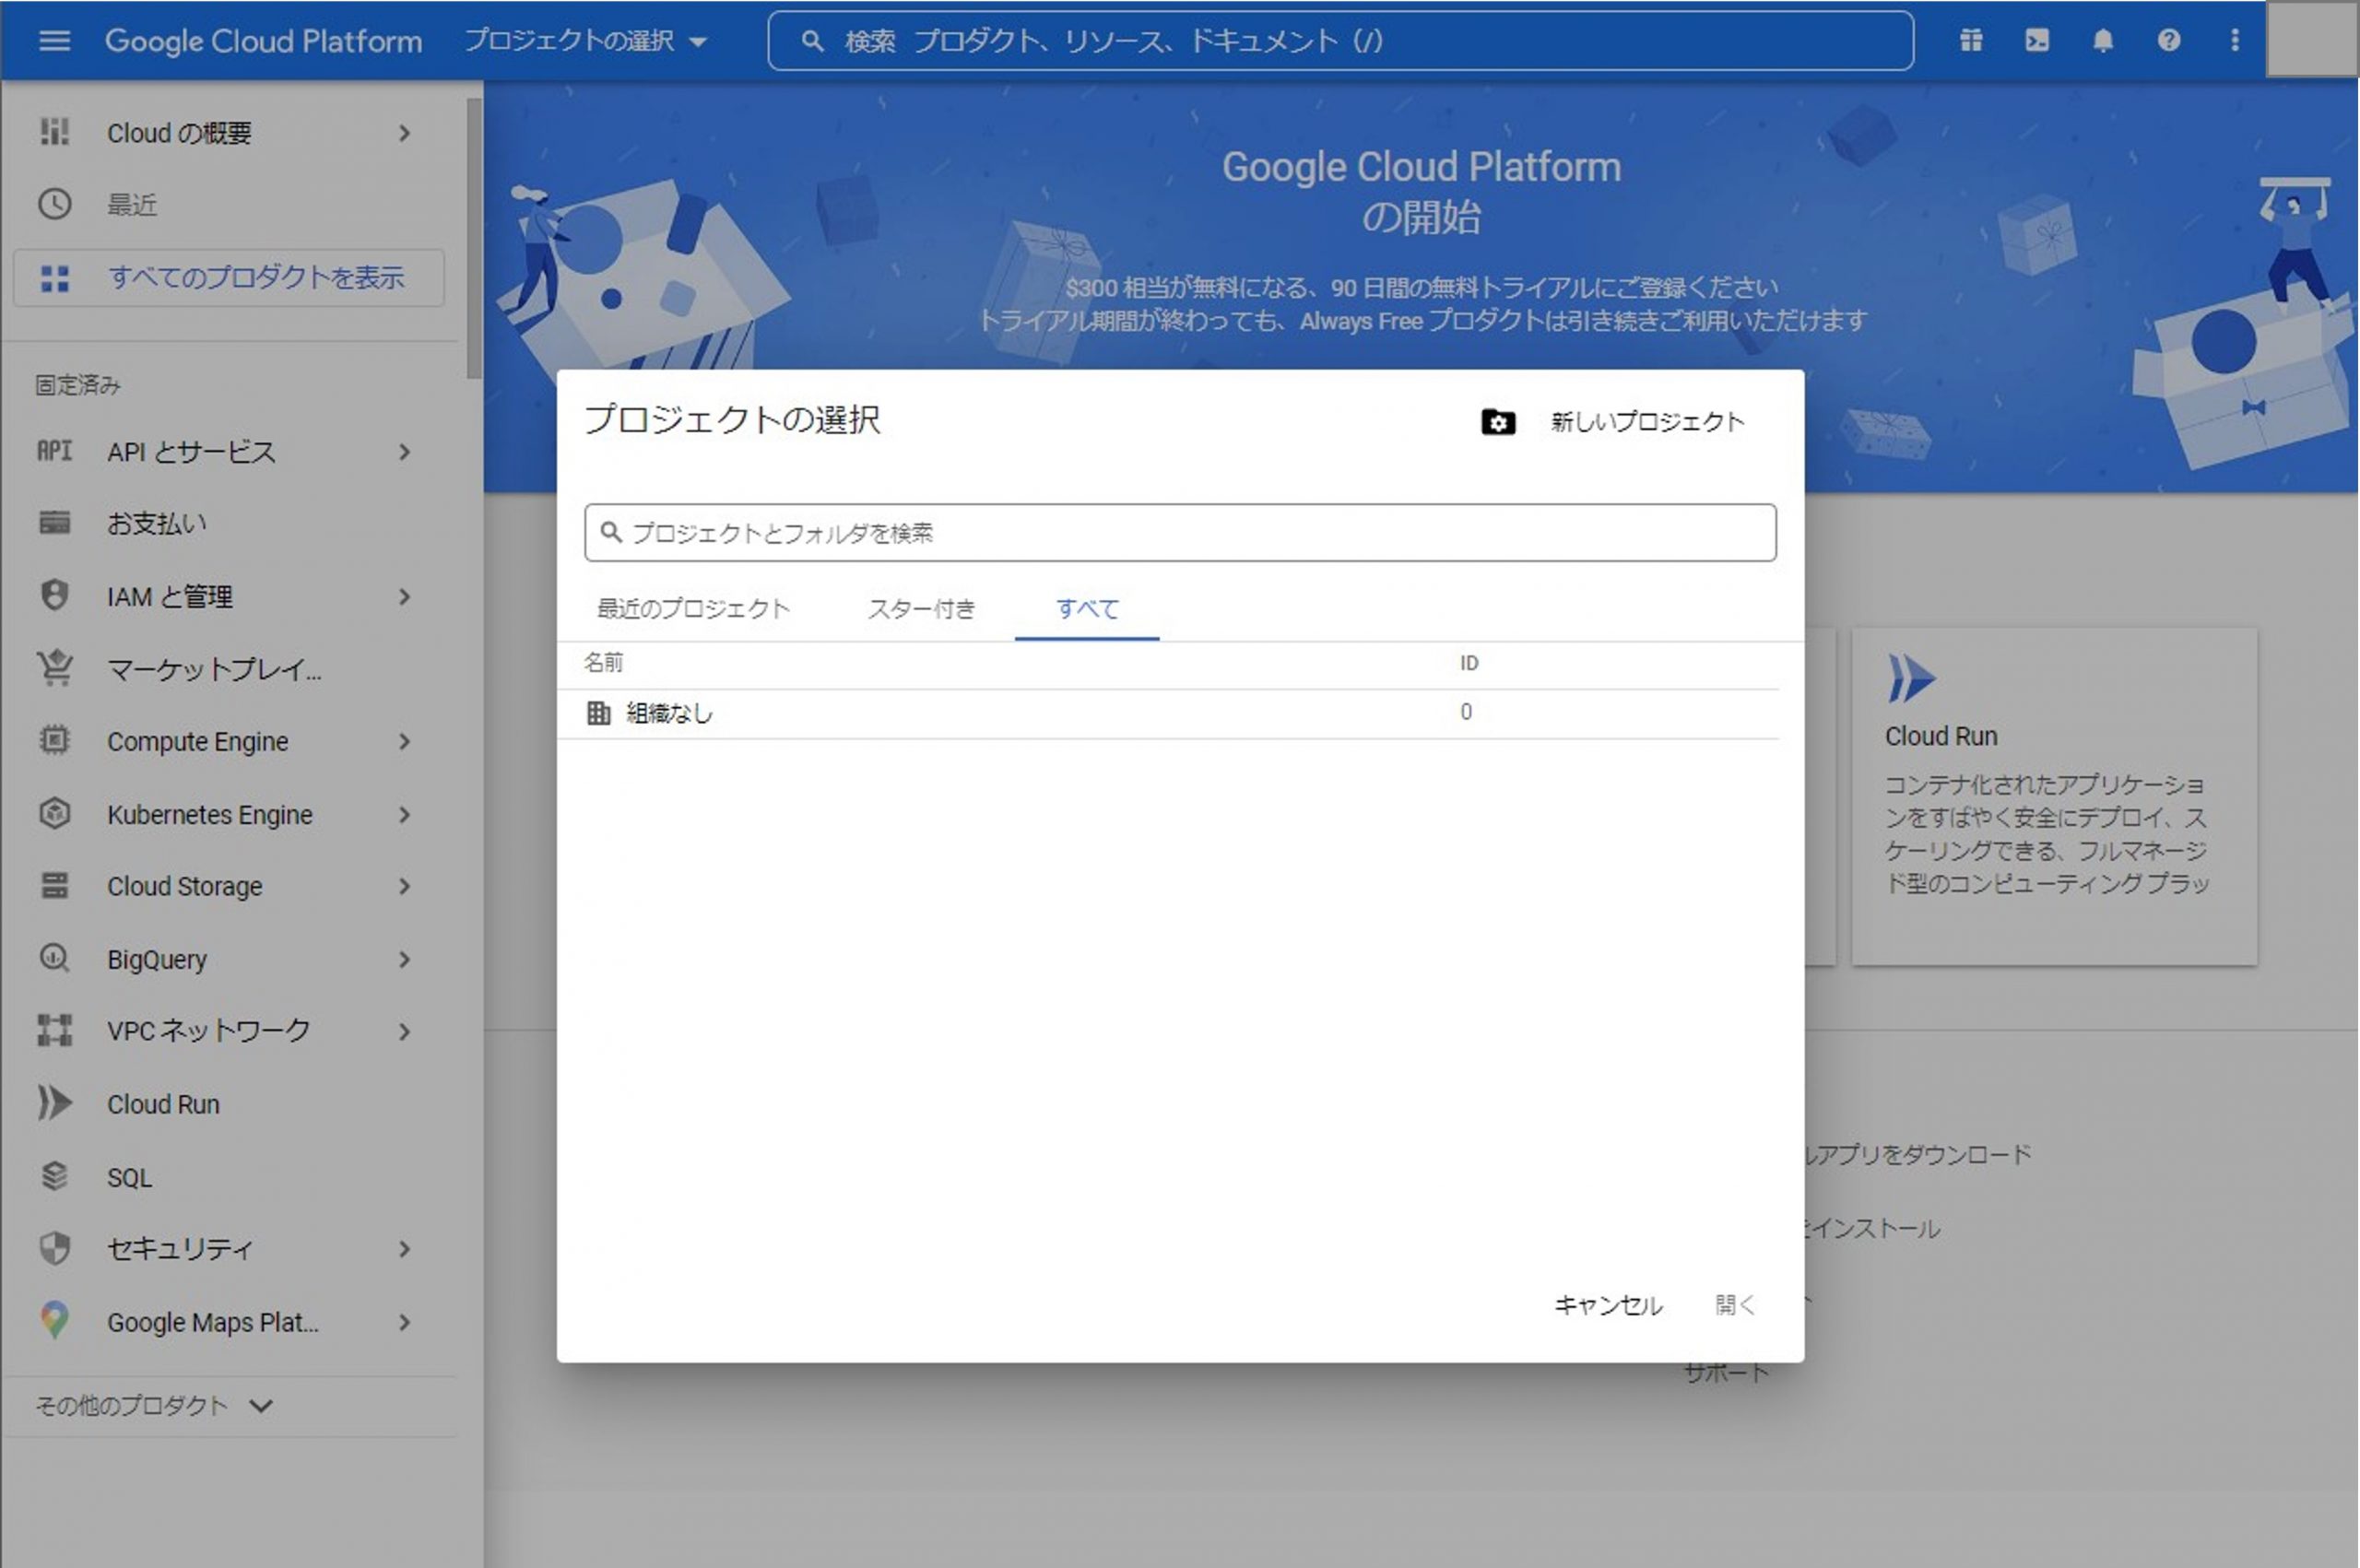Click the ID value 0 cell
Screen dimensions: 2360x1568
(1466, 712)
